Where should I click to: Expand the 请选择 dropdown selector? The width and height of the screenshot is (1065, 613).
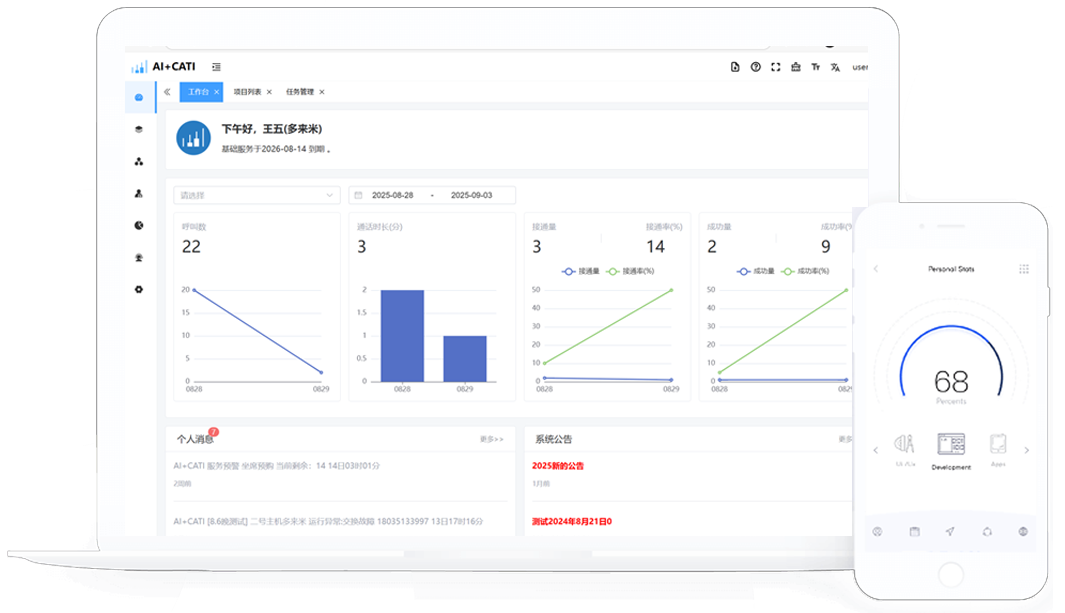coord(257,195)
